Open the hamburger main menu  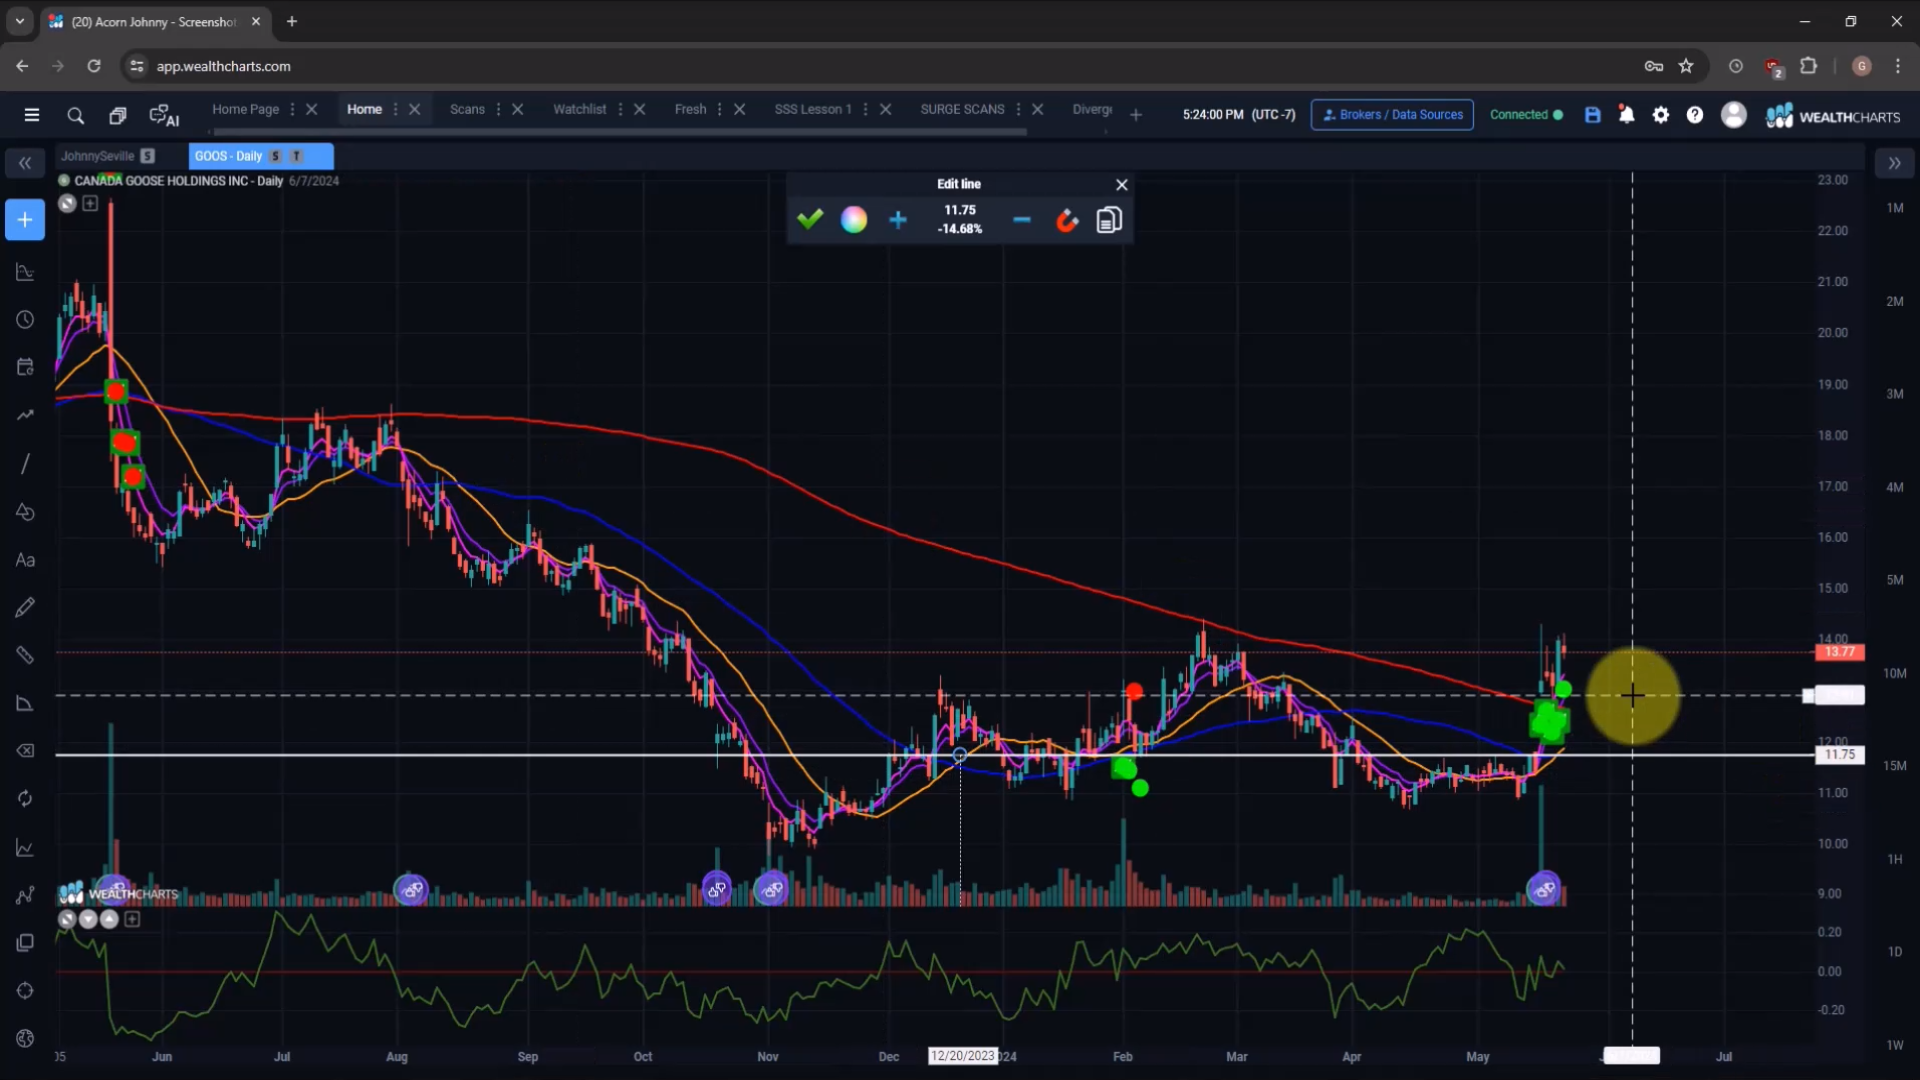coord(32,115)
